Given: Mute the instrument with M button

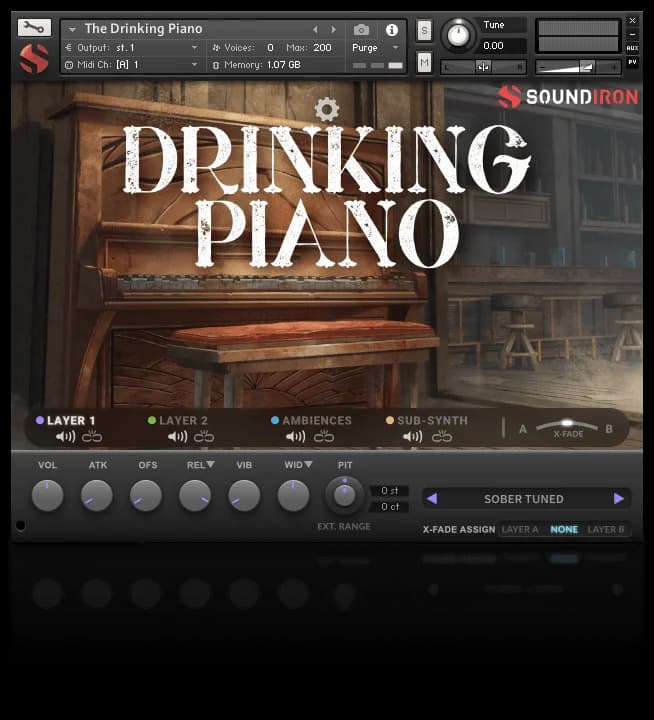Looking at the screenshot, I should coord(424,62).
